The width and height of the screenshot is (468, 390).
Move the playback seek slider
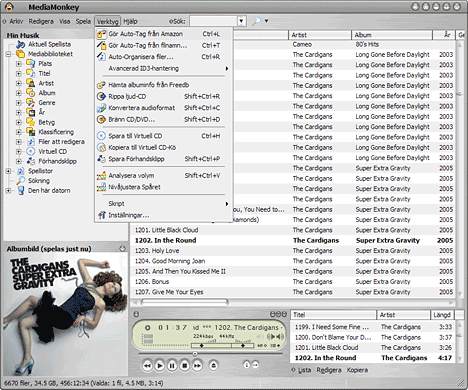click(195, 354)
